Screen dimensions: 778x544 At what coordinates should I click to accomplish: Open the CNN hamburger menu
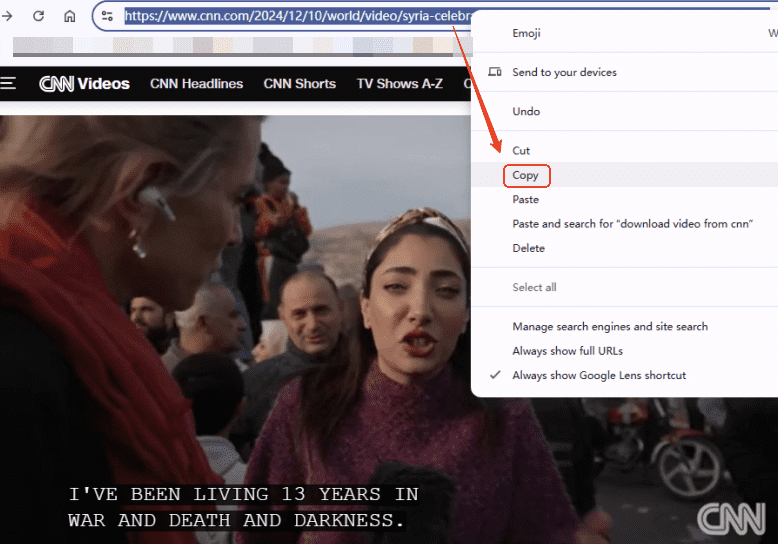8,84
